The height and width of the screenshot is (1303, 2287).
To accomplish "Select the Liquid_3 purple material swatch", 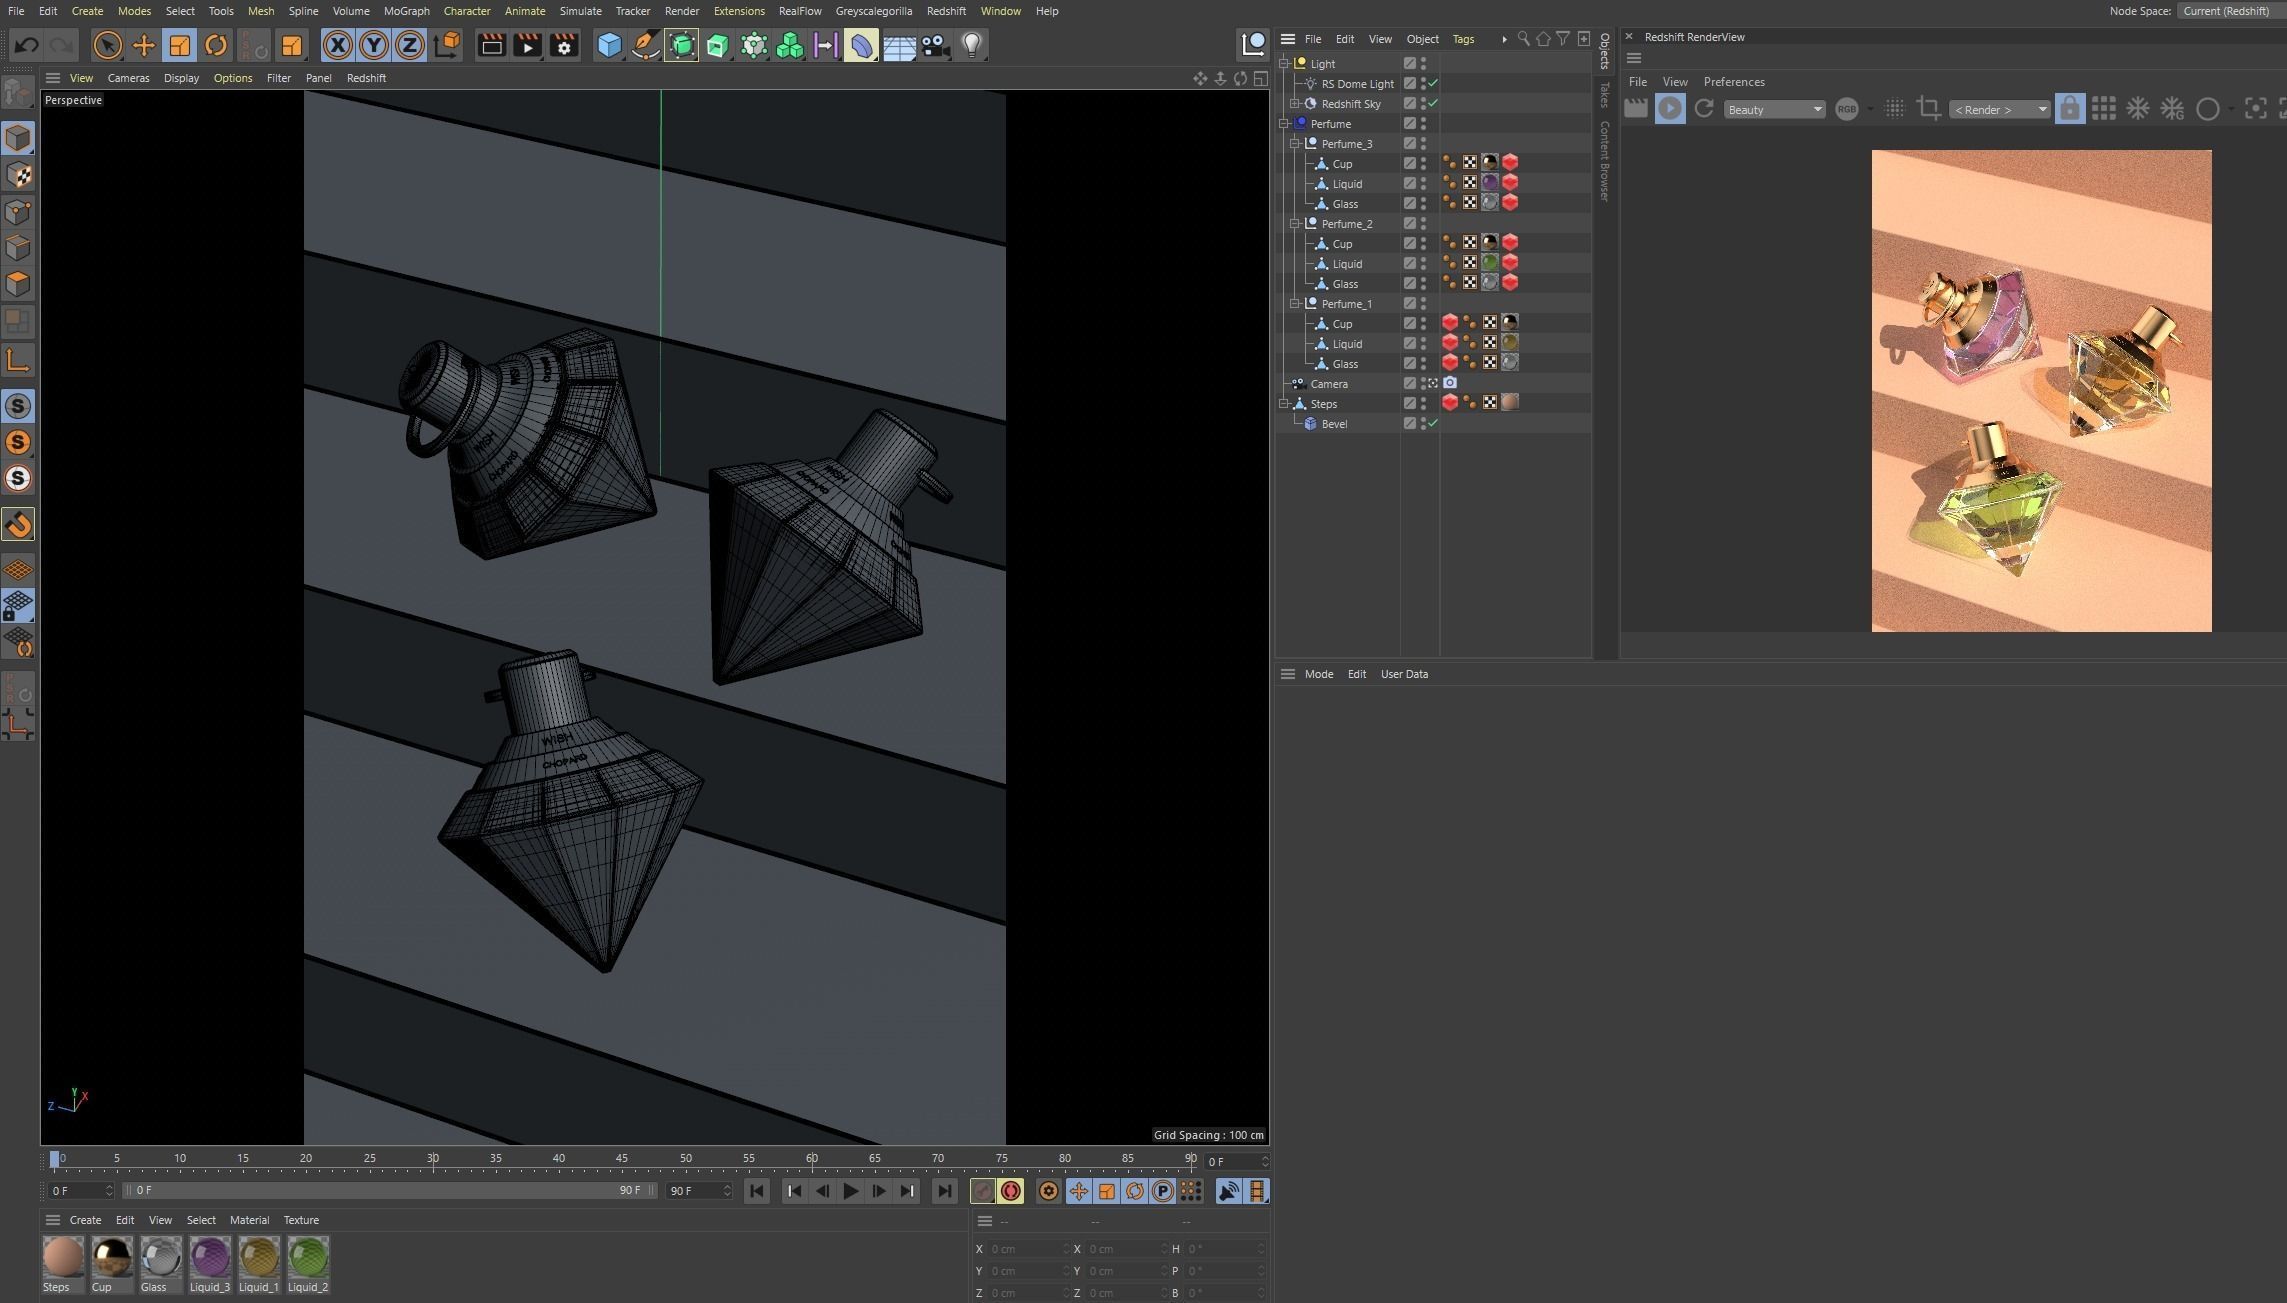I will click(x=210, y=1258).
